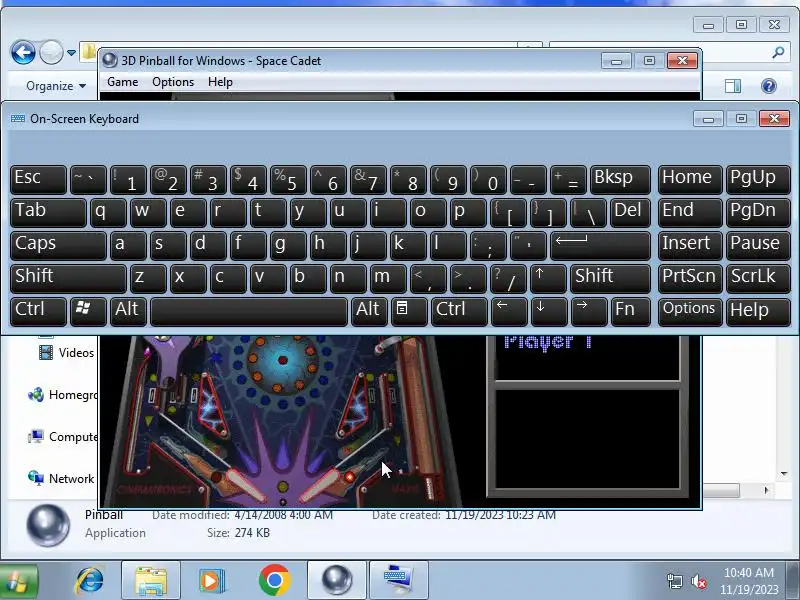Select Network in the navigation pane

[61, 479]
